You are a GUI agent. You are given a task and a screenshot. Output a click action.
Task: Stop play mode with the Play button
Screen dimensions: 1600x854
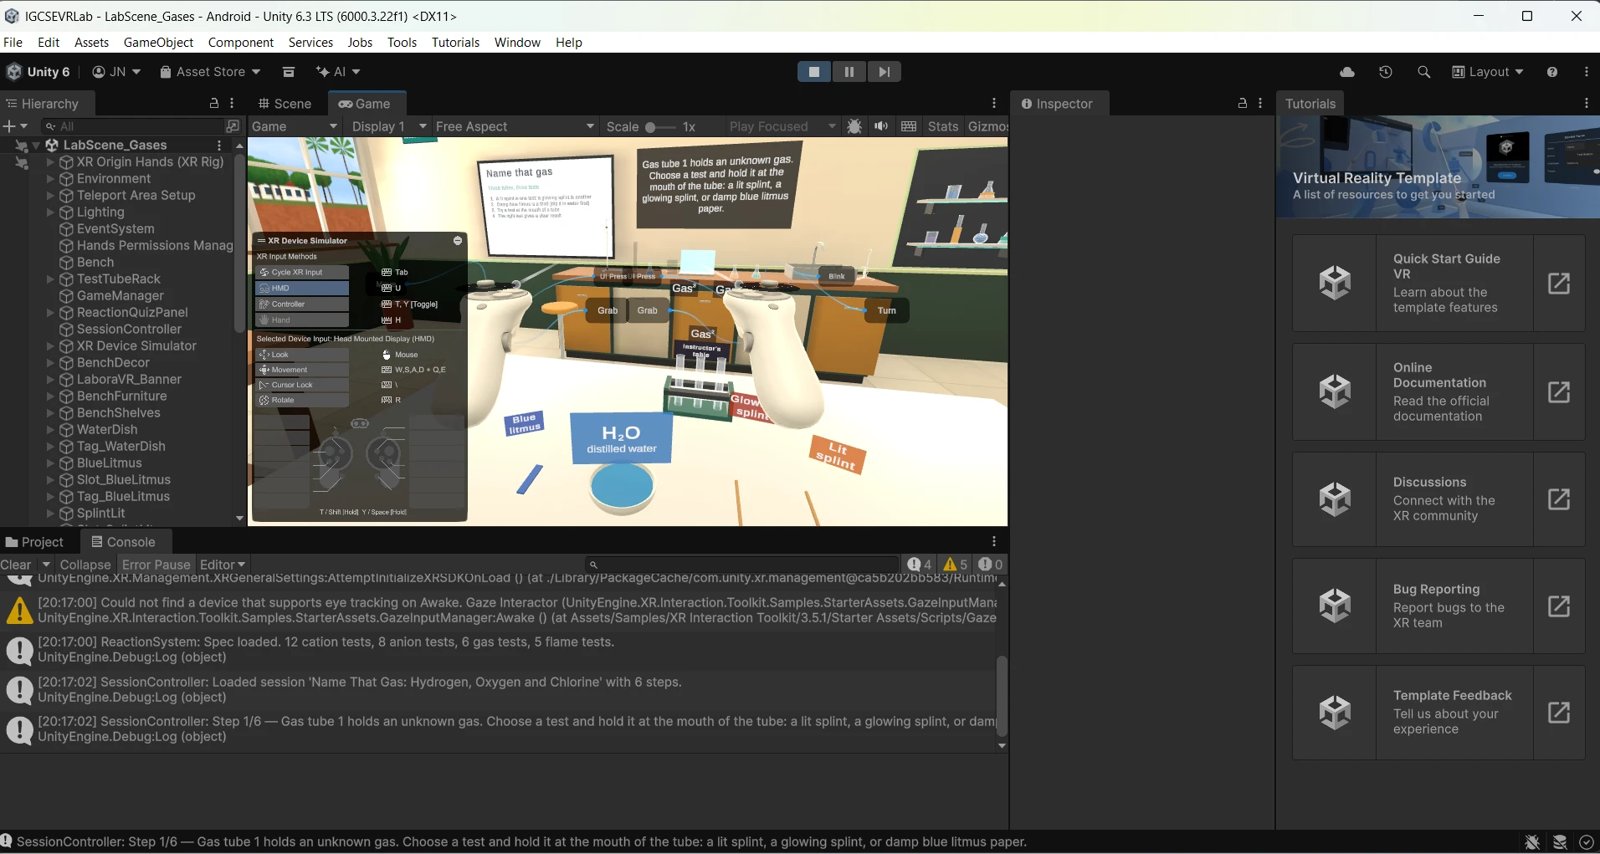814,72
